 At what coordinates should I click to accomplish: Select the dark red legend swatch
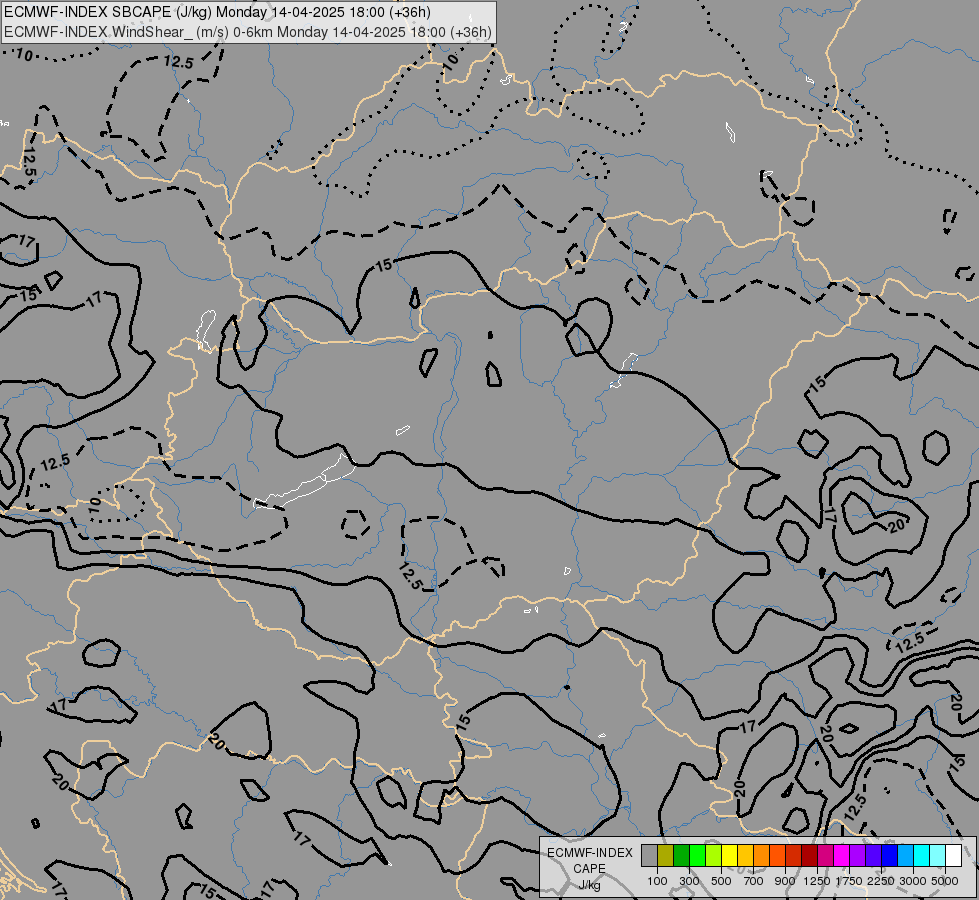[x=809, y=855]
